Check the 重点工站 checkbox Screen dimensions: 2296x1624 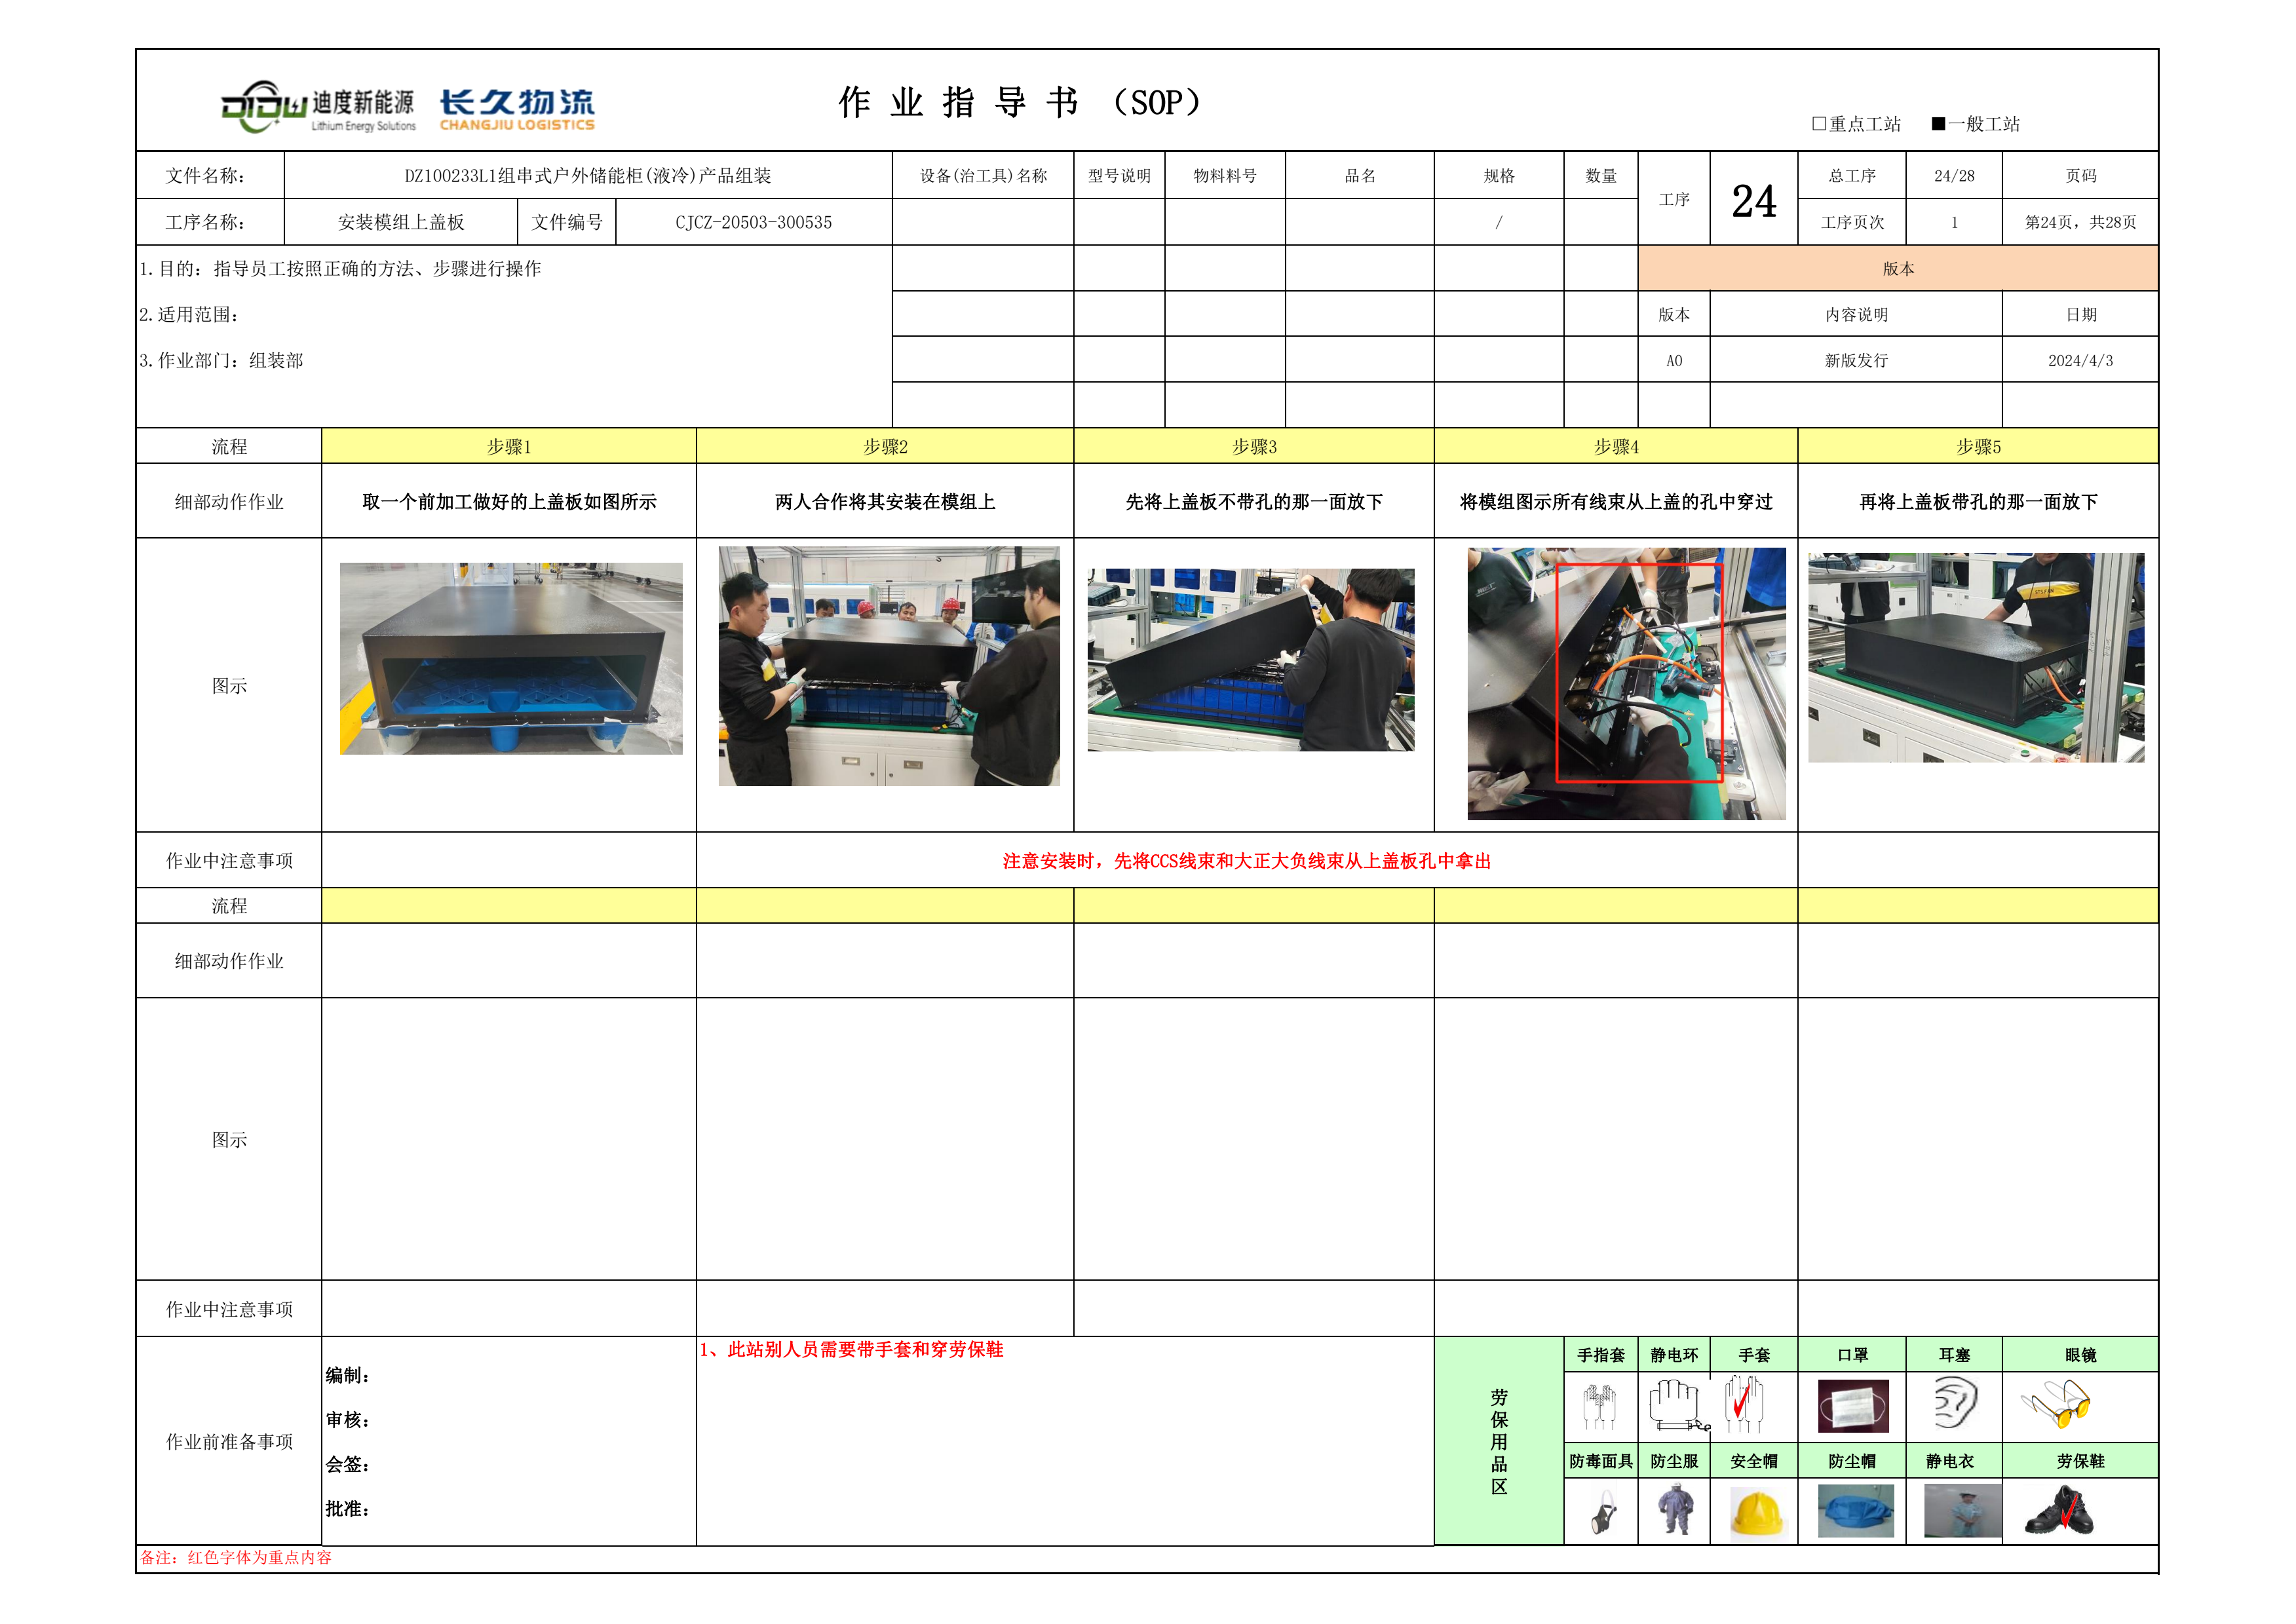[x=1819, y=124]
